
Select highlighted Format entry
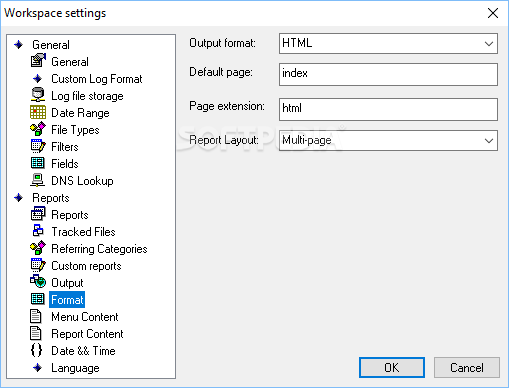point(67,300)
